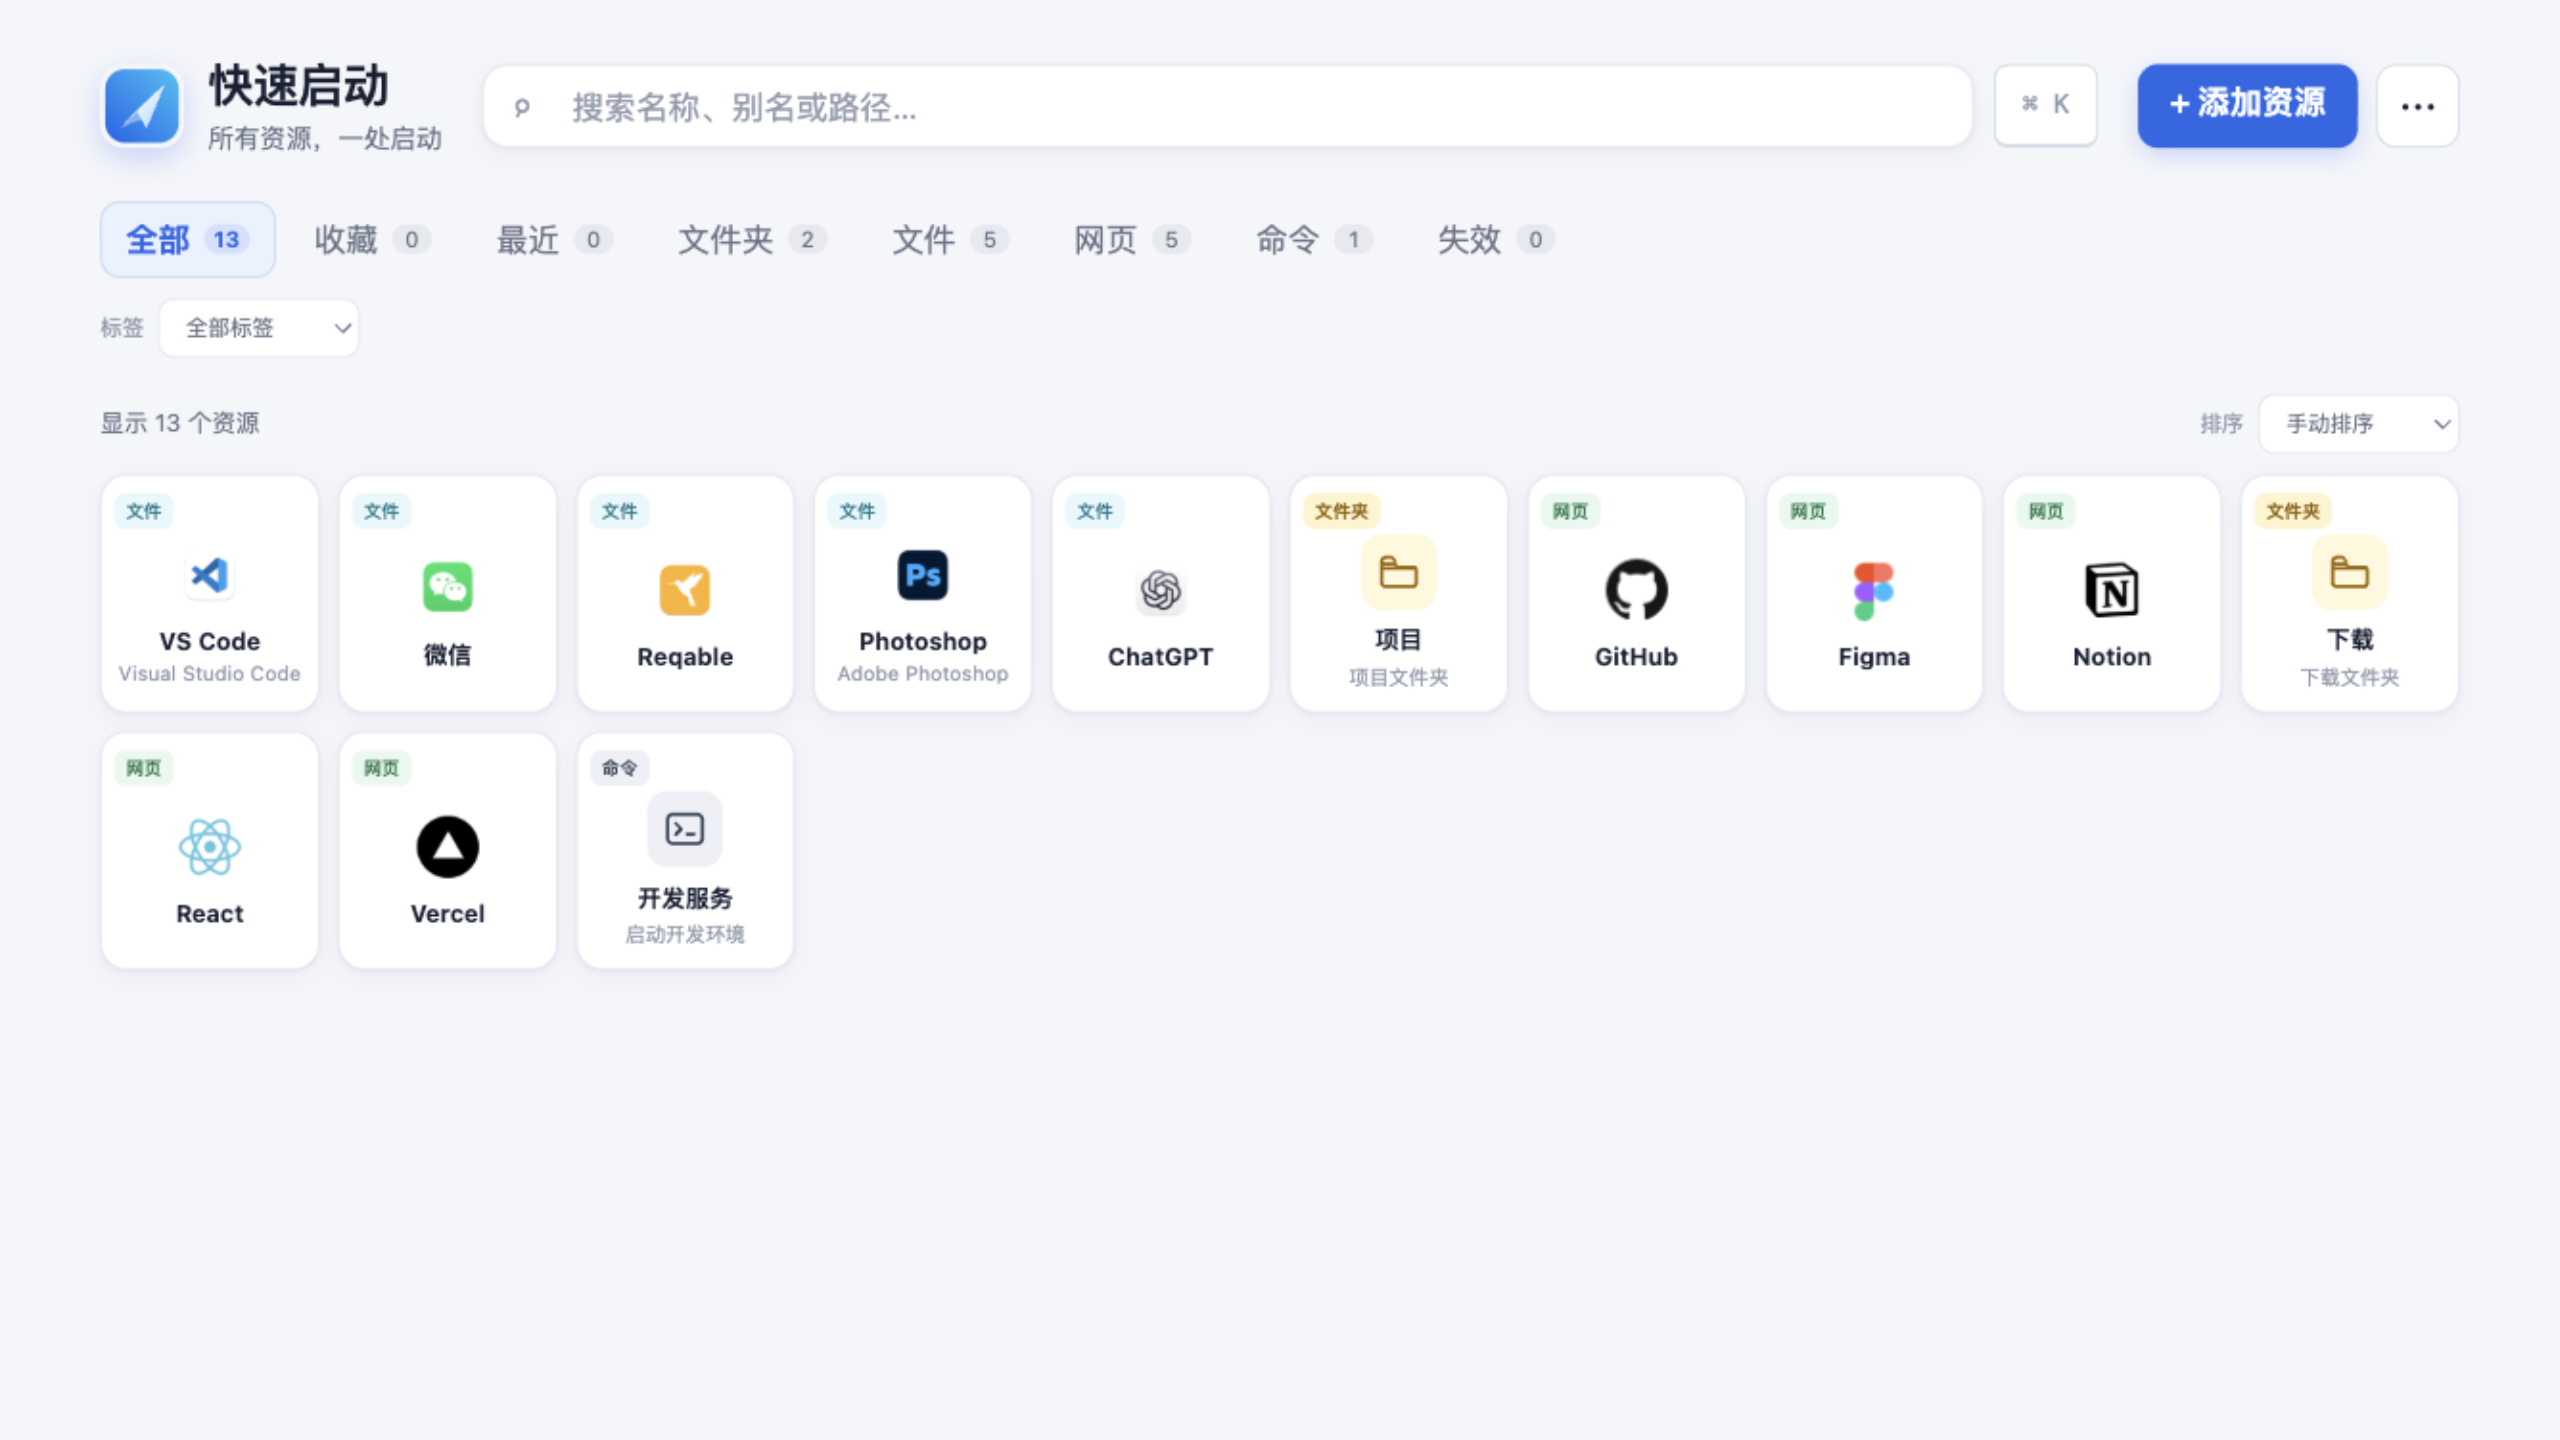This screenshot has height=1440, width=2560.
Task: Click the '微信' card title
Action: (447, 655)
